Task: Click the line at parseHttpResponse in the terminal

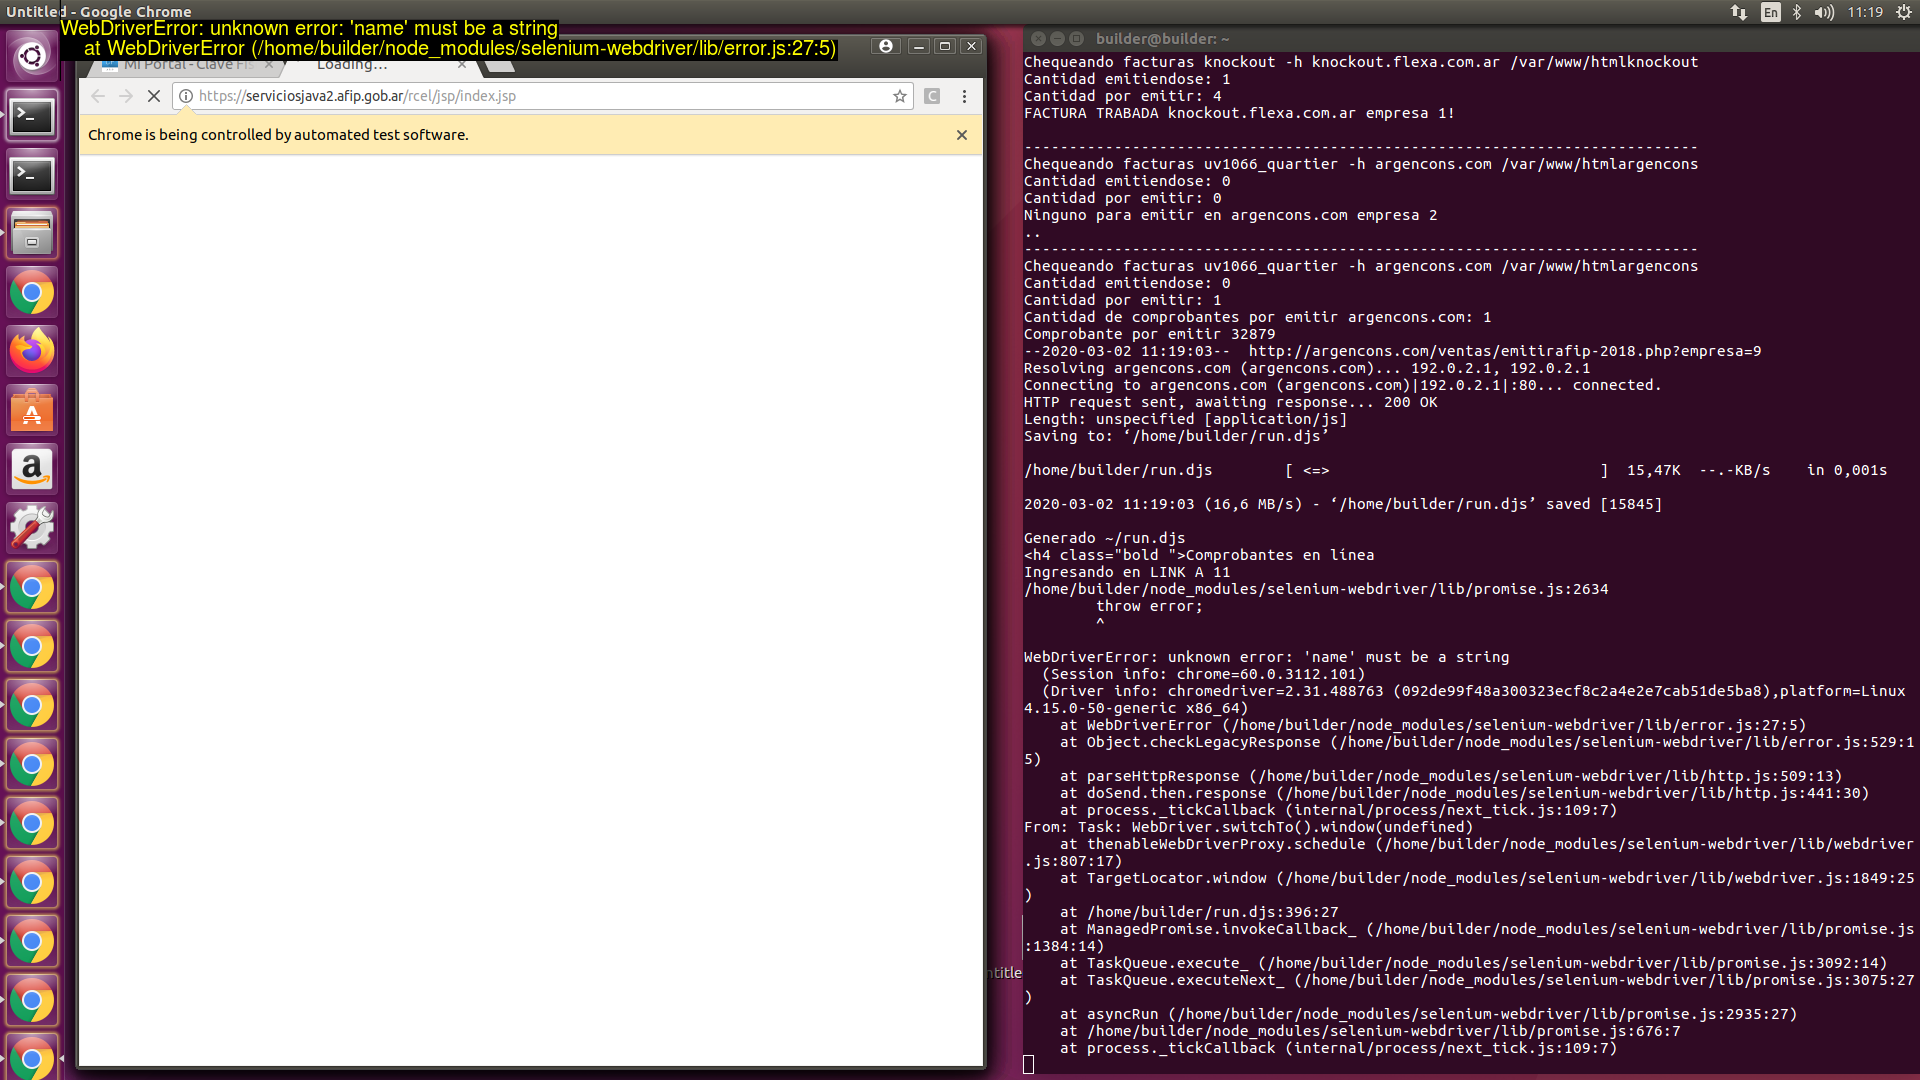Action: point(1451,776)
